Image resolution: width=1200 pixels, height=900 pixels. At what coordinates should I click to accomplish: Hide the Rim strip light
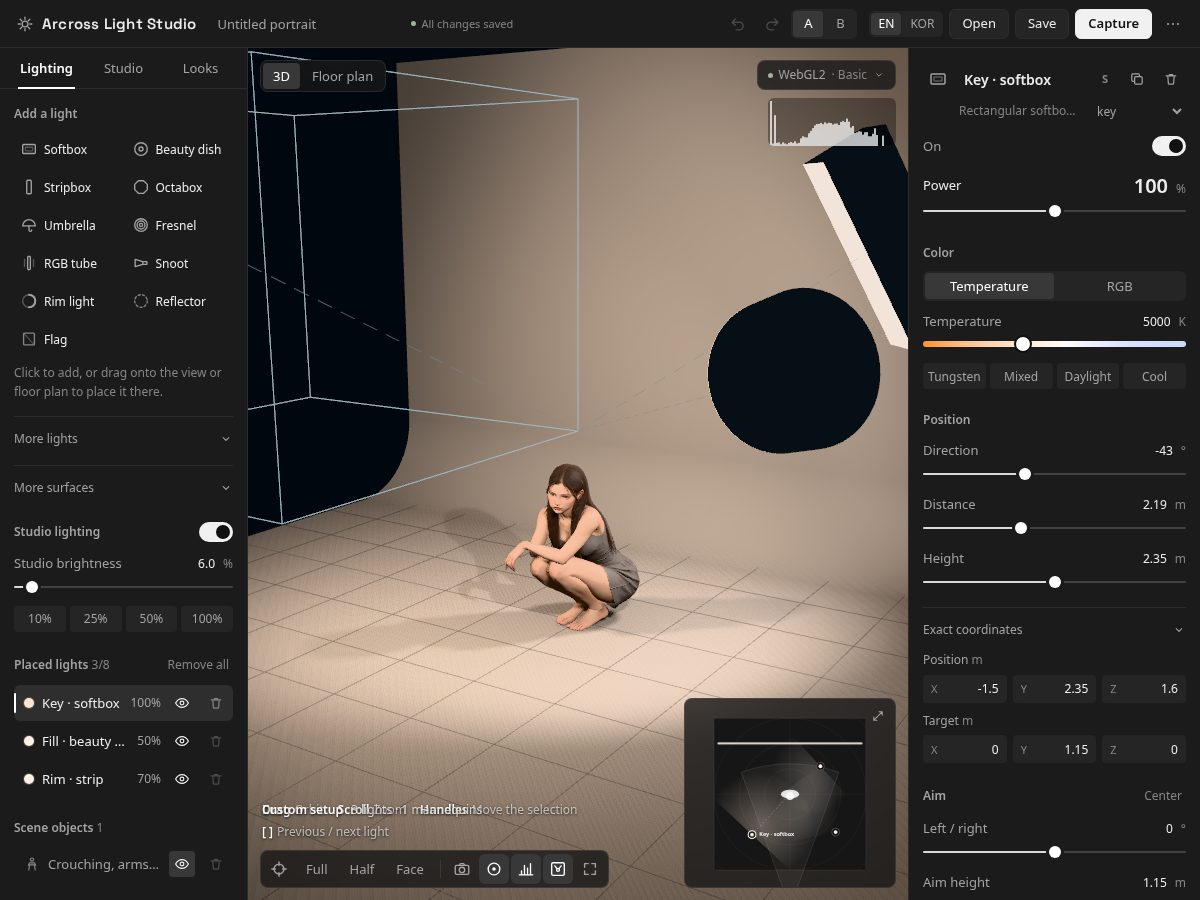182,779
